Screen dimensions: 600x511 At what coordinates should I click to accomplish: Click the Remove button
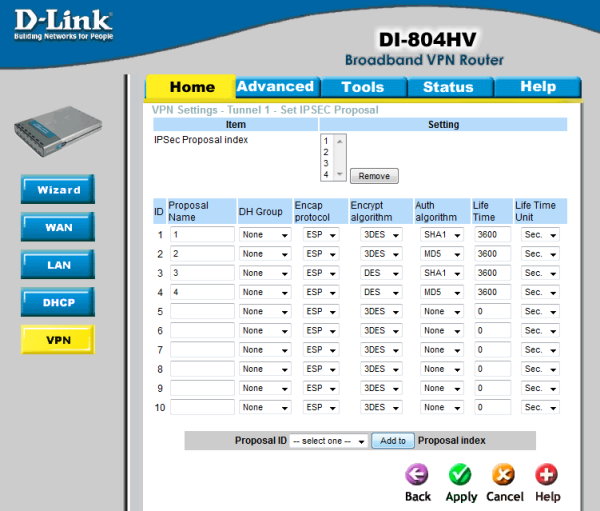[374, 176]
